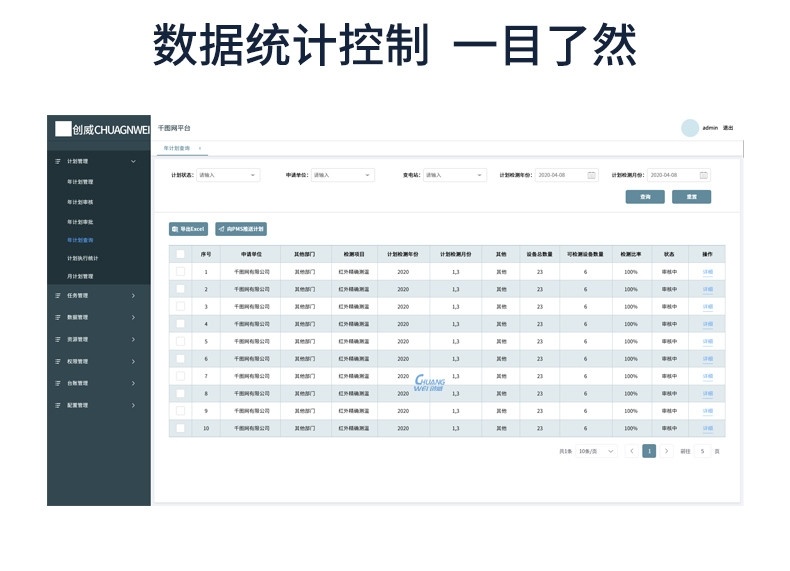Expand the 数据管理 menu chevron
Viewport: 790px width, 571px height.
134,318
